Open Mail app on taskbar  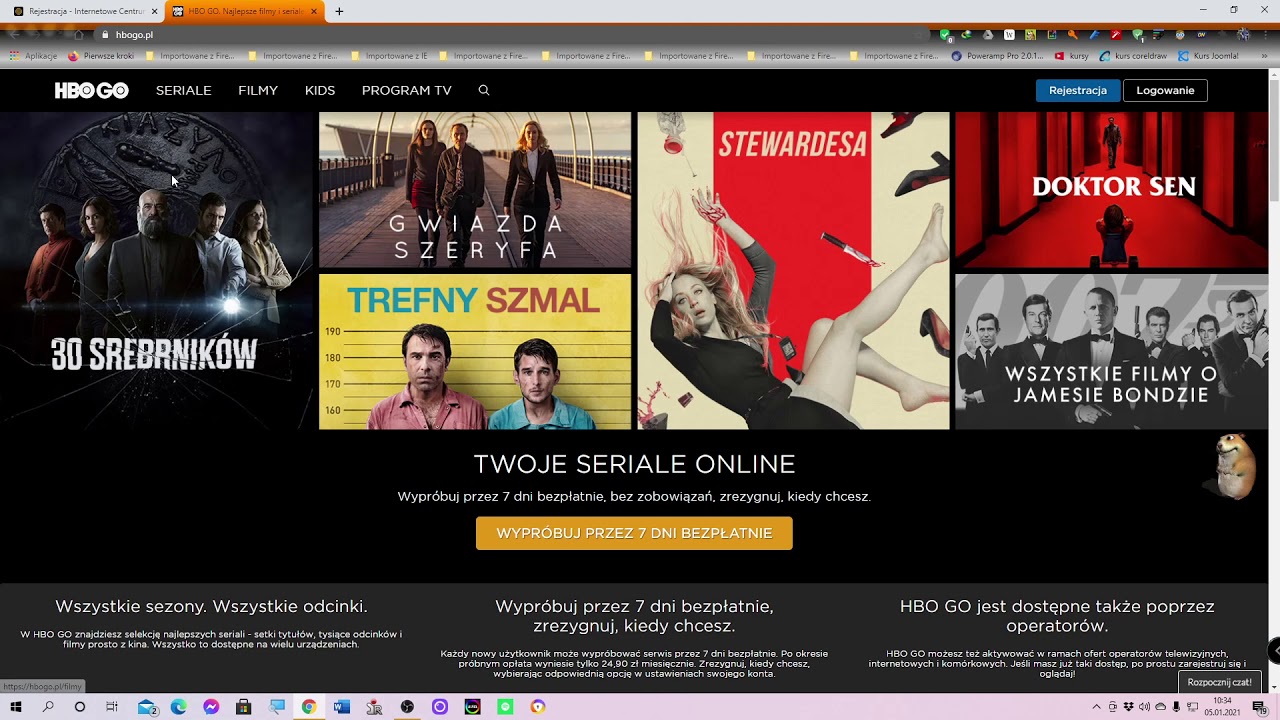point(147,707)
